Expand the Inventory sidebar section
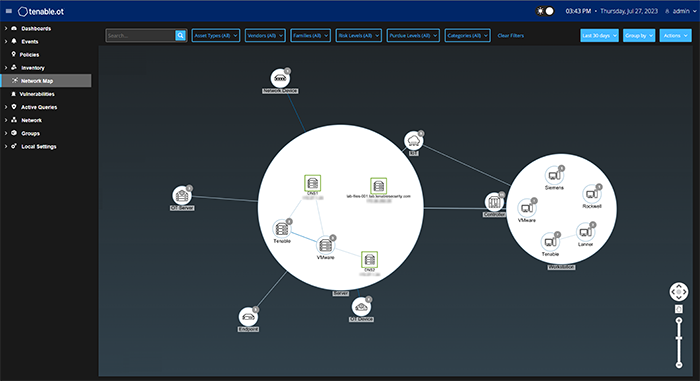This screenshot has width=700, height=381. pos(33,68)
